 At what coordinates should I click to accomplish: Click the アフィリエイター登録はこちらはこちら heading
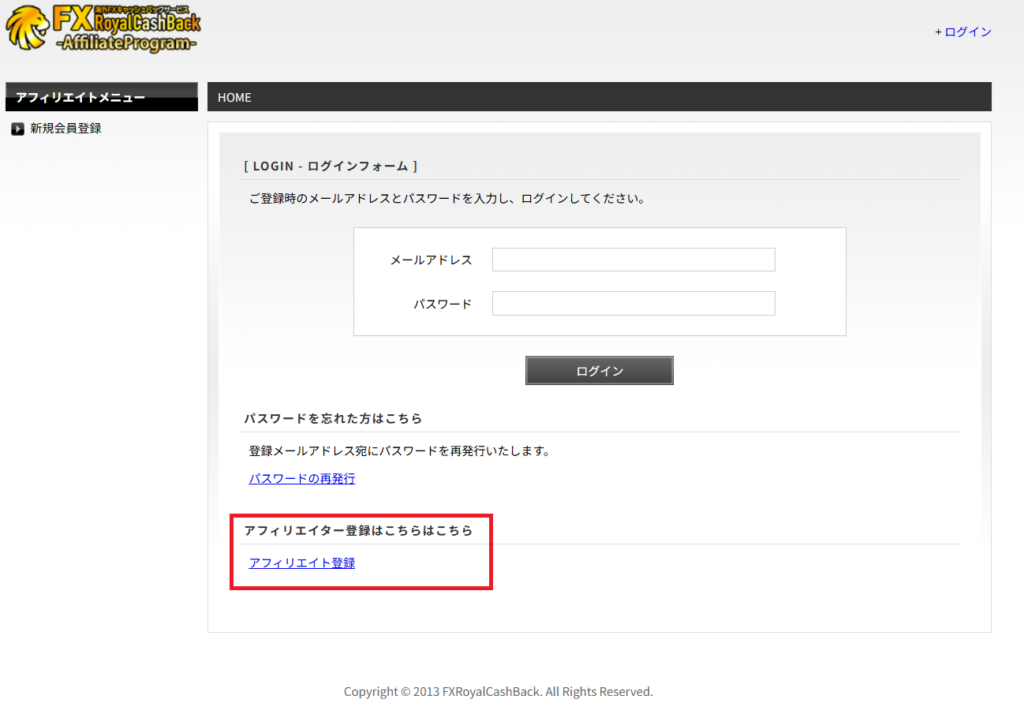[356, 530]
